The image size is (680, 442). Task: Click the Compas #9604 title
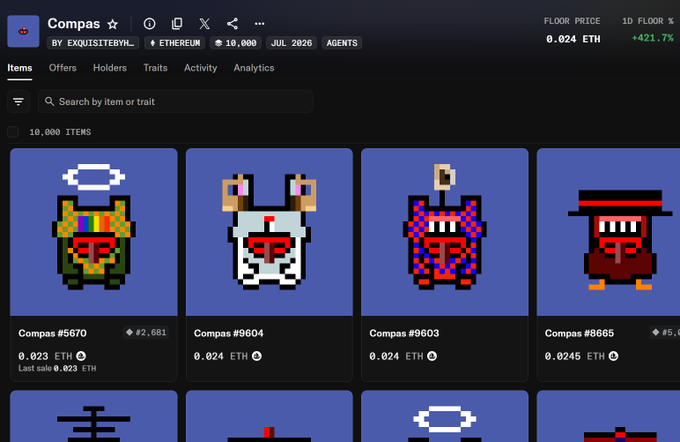pos(229,333)
